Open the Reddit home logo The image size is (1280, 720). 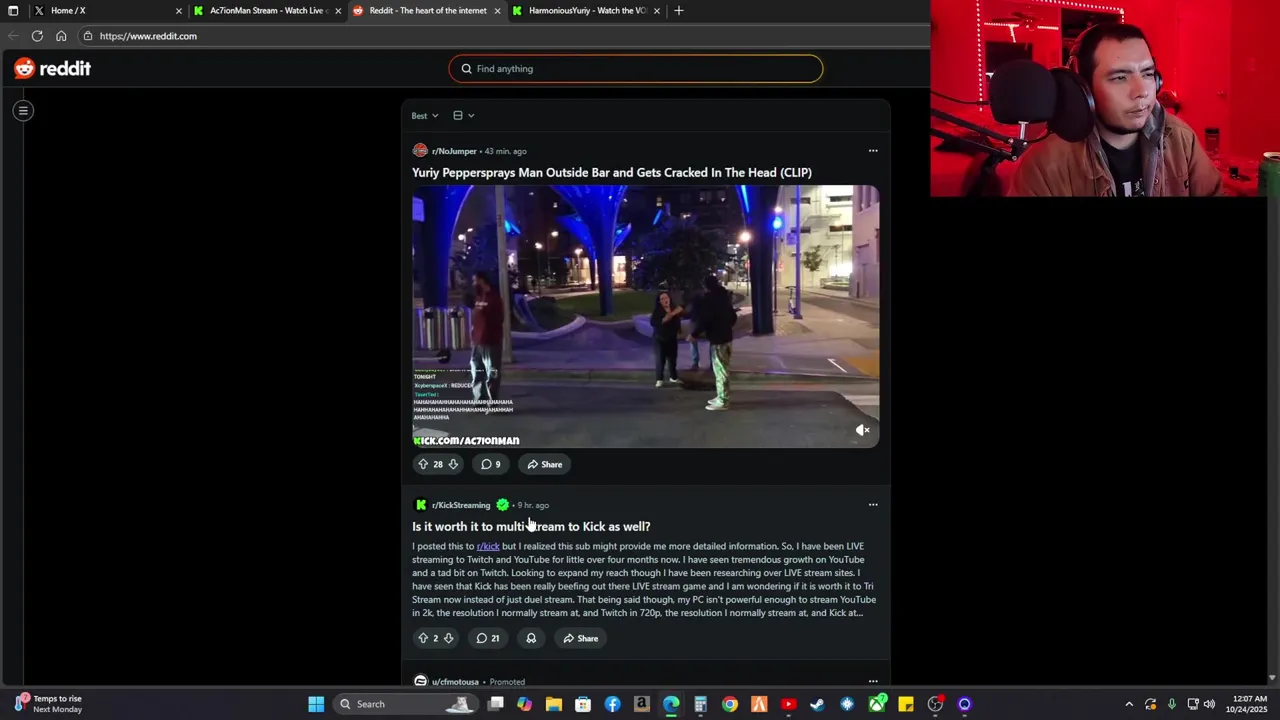52,68
